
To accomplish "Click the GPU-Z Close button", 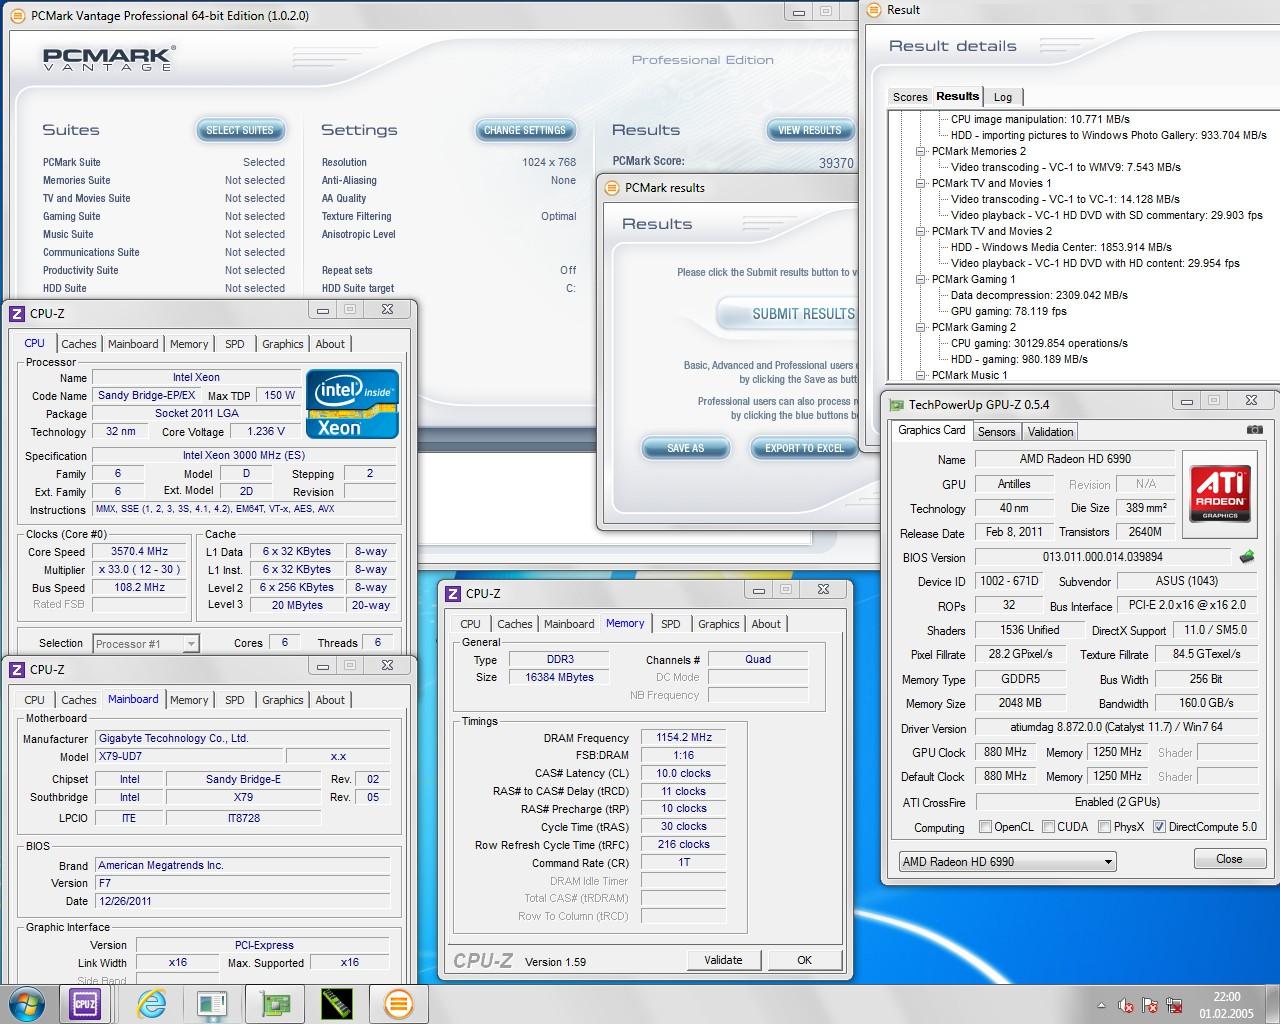I will click(x=1229, y=859).
